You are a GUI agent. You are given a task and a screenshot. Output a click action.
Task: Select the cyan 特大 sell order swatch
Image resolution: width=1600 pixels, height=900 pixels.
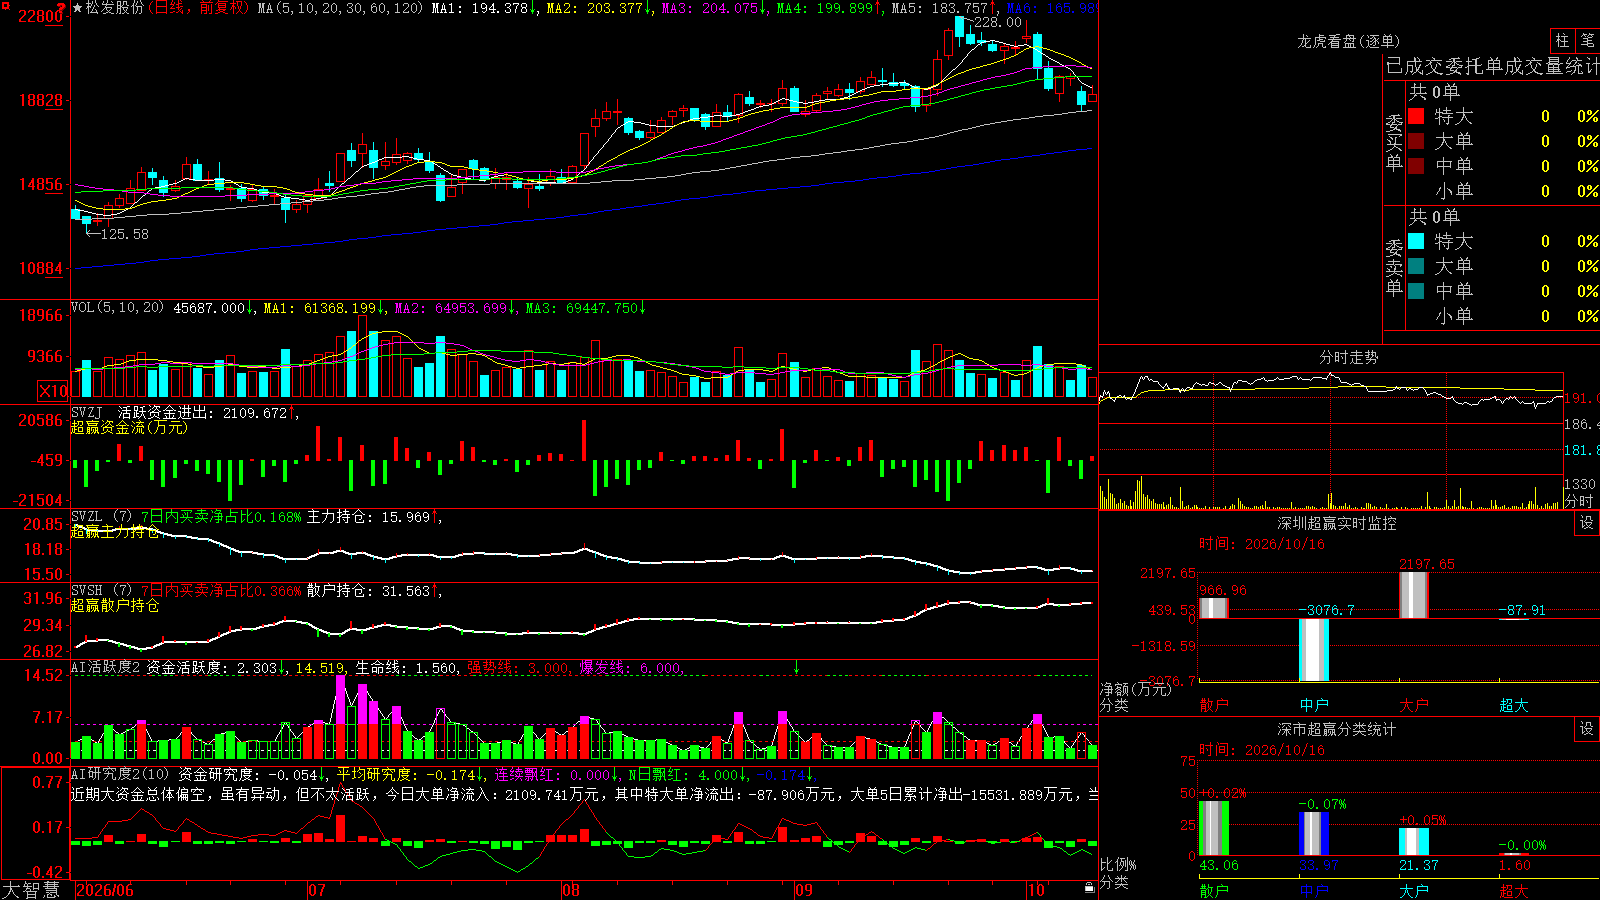pyautogui.click(x=1416, y=241)
